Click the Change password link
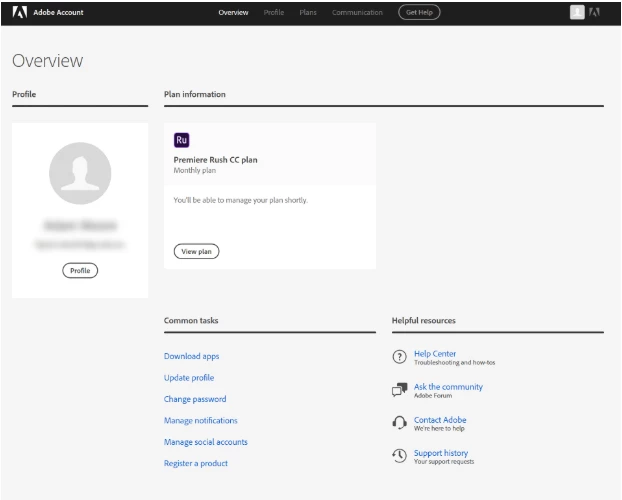622x500 pixels. coord(195,399)
